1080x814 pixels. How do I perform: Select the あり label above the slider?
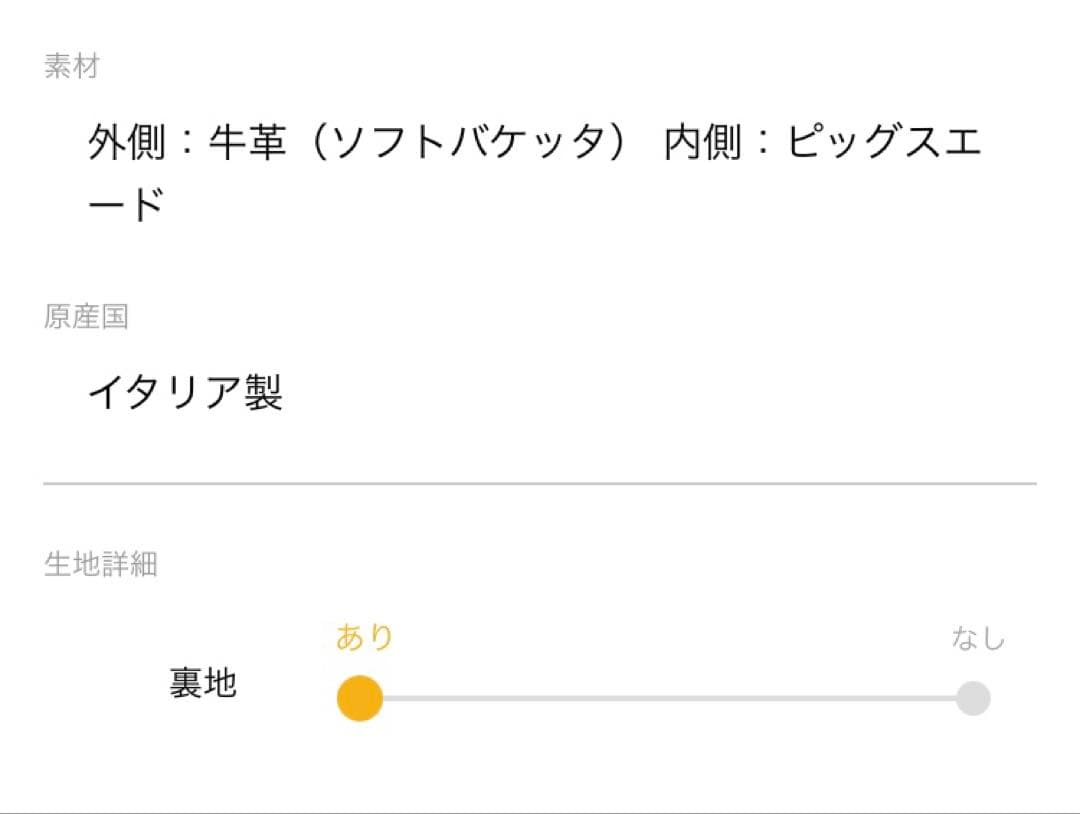tap(364, 637)
